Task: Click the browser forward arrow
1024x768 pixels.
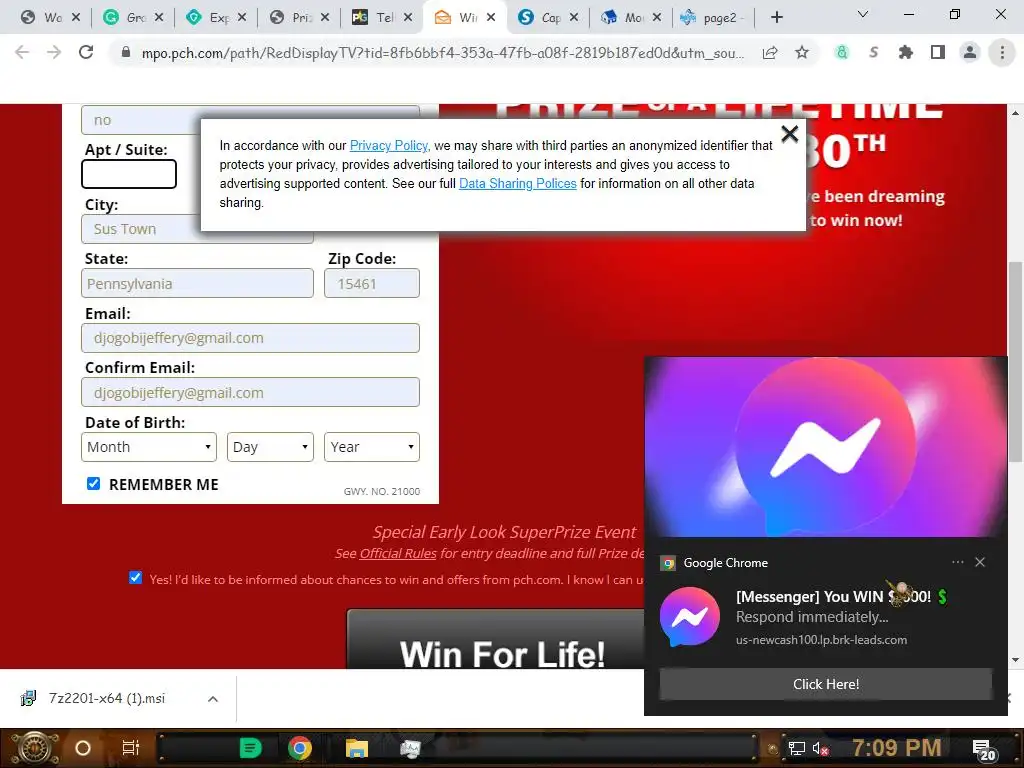Action: coord(54,52)
